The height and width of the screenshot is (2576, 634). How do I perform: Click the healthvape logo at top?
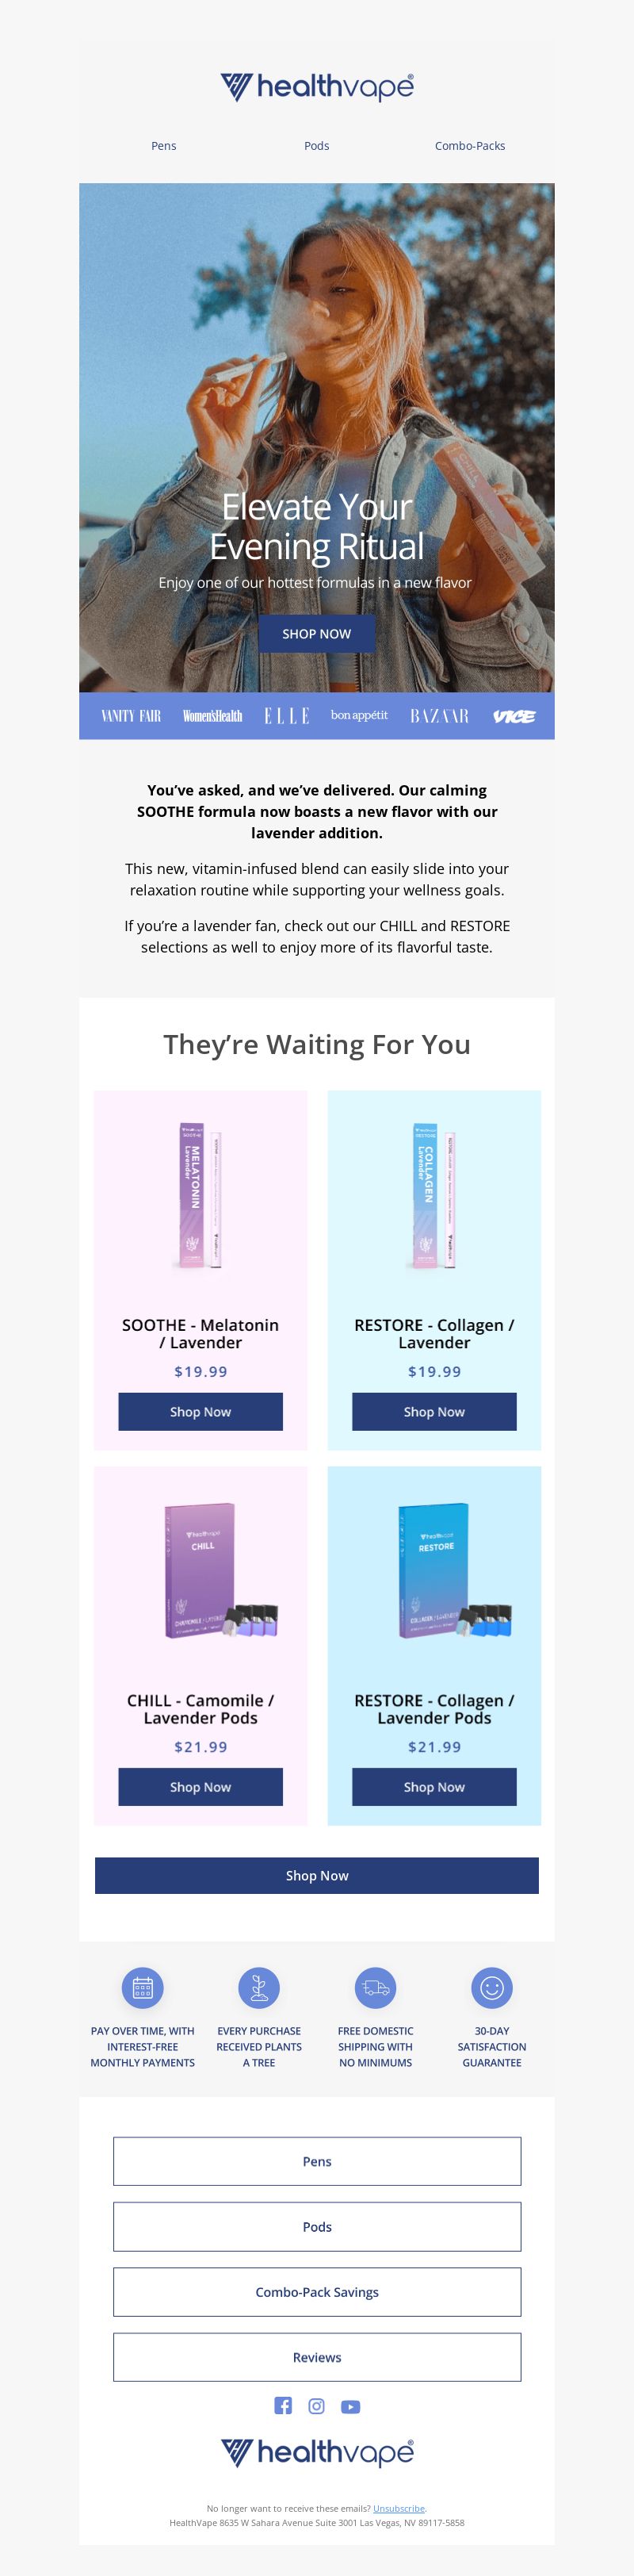click(x=317, y=87)
